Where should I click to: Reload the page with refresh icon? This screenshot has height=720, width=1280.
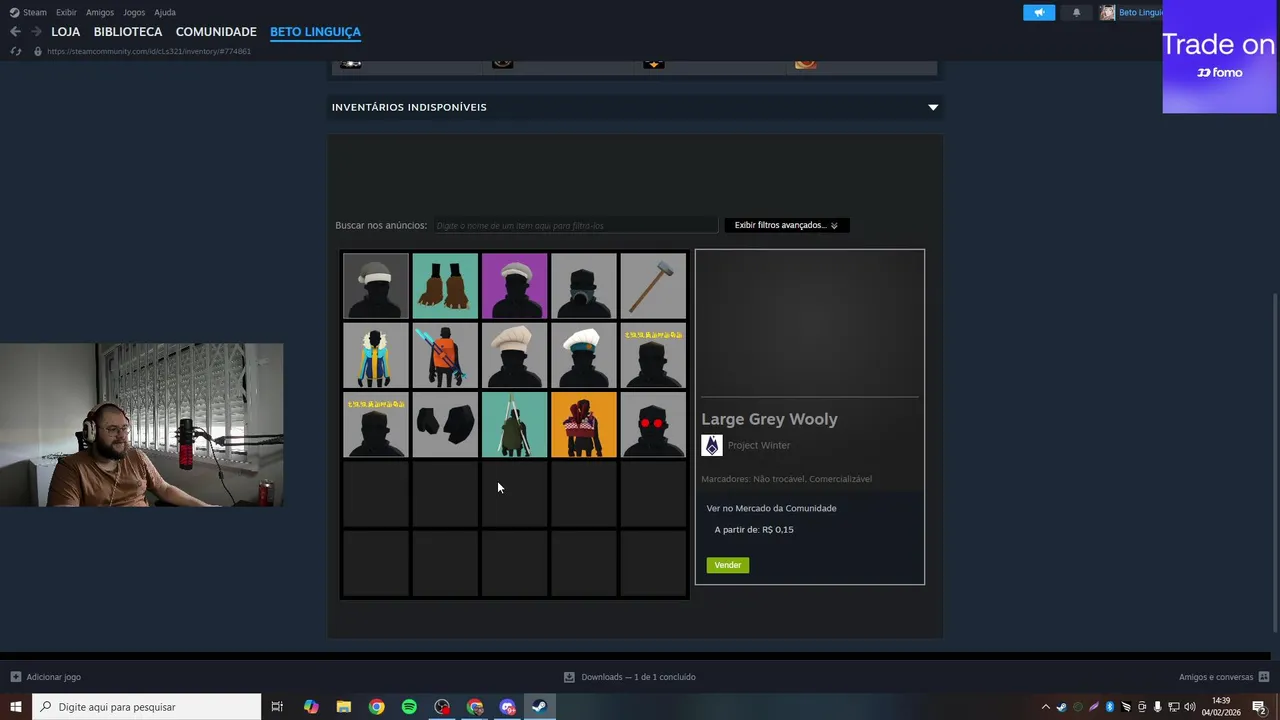(15, 51)
